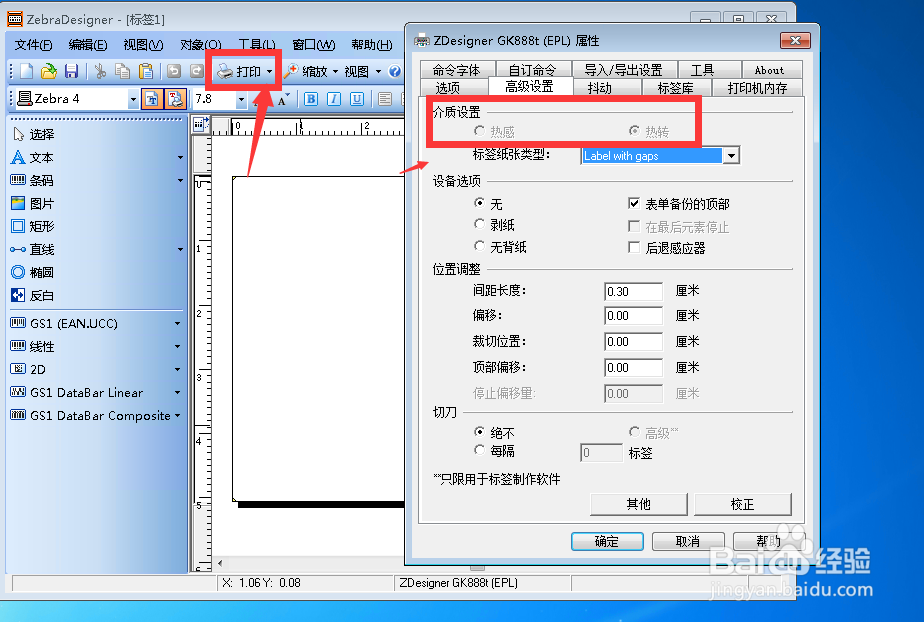Enable the 后退感应器 checkbox
924x622 pixels.
pos(634,247)
